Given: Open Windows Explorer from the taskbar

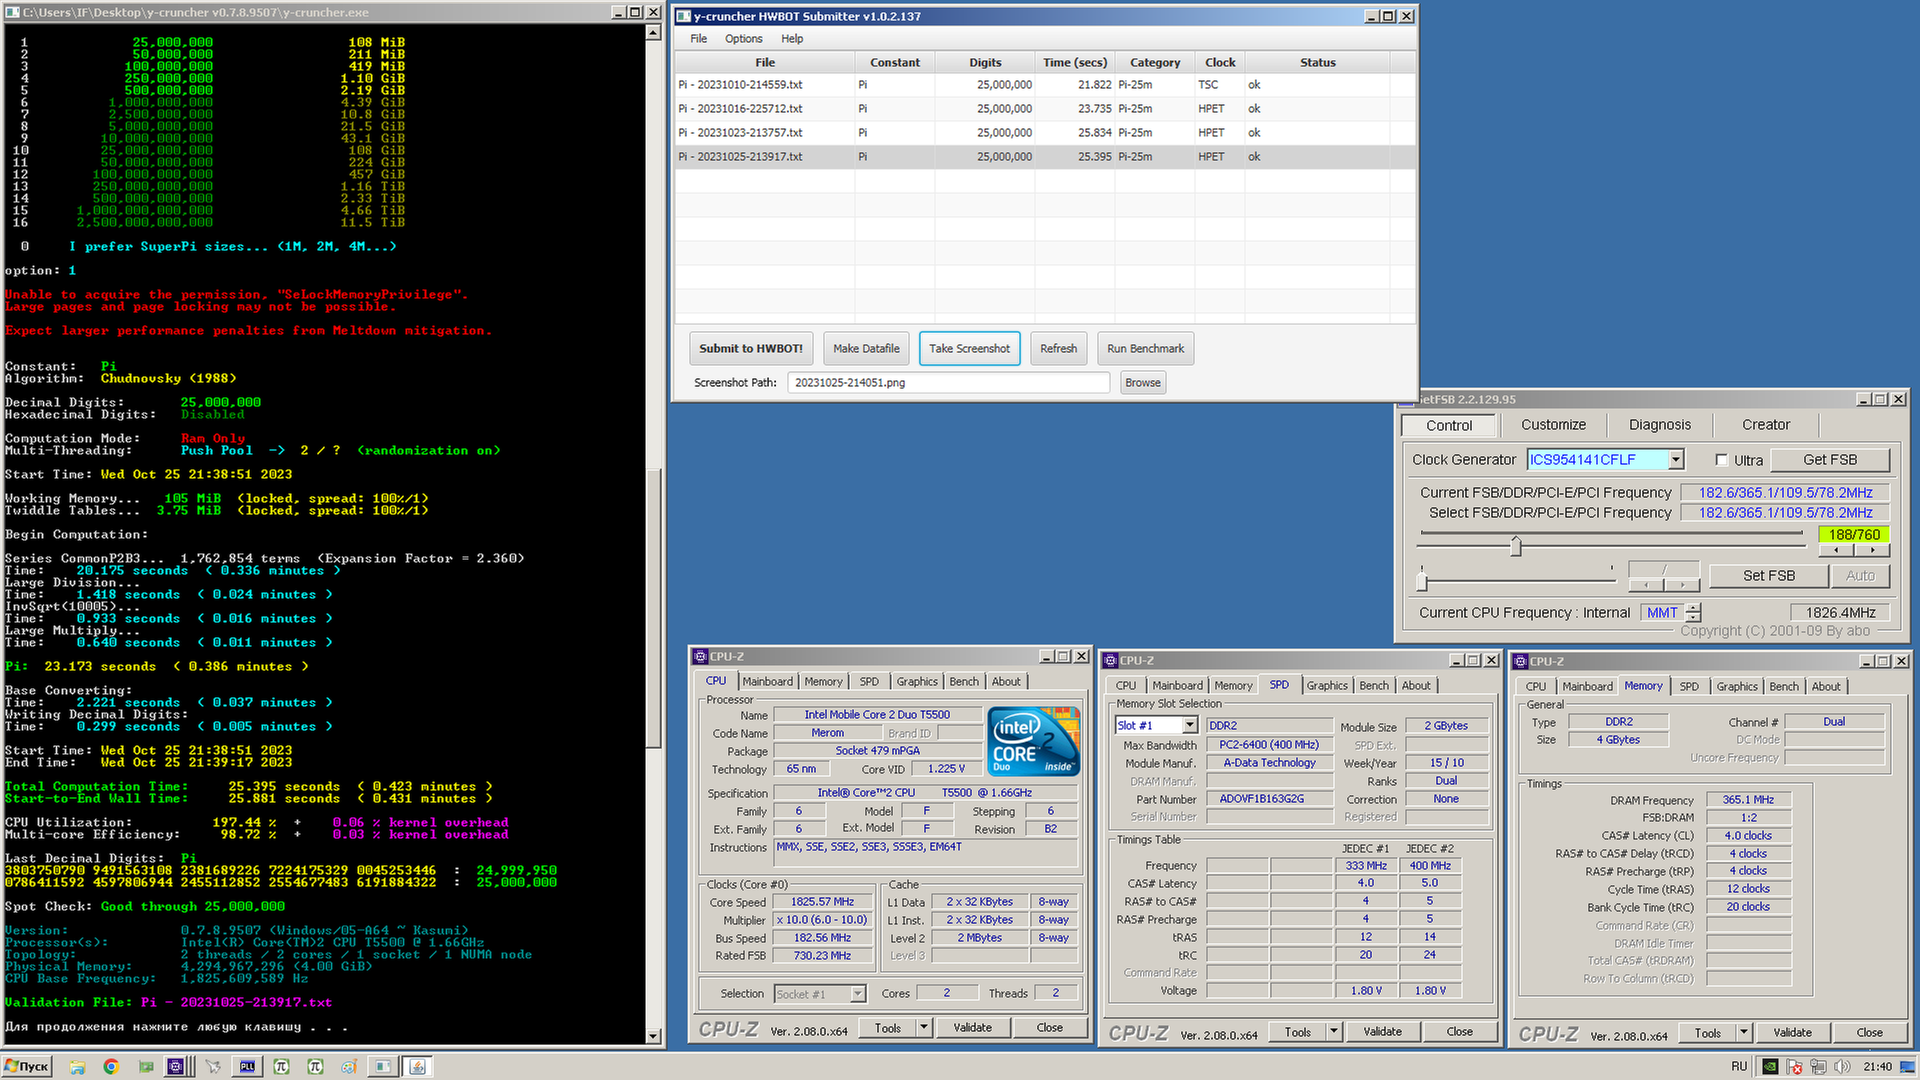Looking at the screenshot, I should pyautogui.click(x=77, y=1067).
